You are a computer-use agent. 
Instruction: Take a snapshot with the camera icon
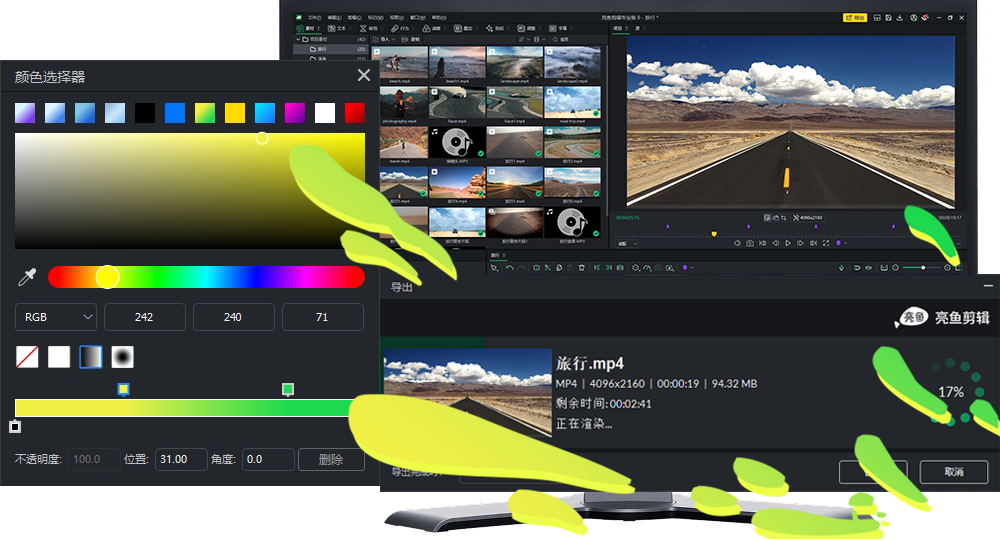coord(750,243)
